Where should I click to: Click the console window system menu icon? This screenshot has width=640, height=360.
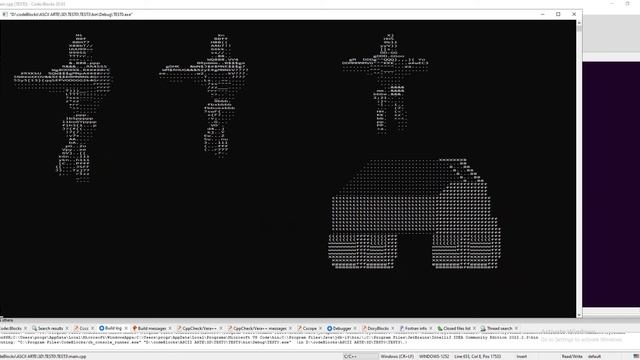[x=5, y=14]
